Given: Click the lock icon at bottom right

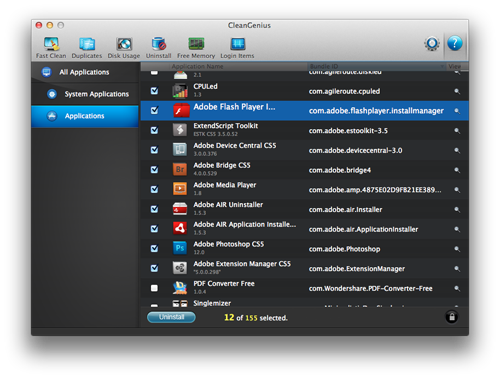Looking at the screenshot, I should (x=452, y=317).
